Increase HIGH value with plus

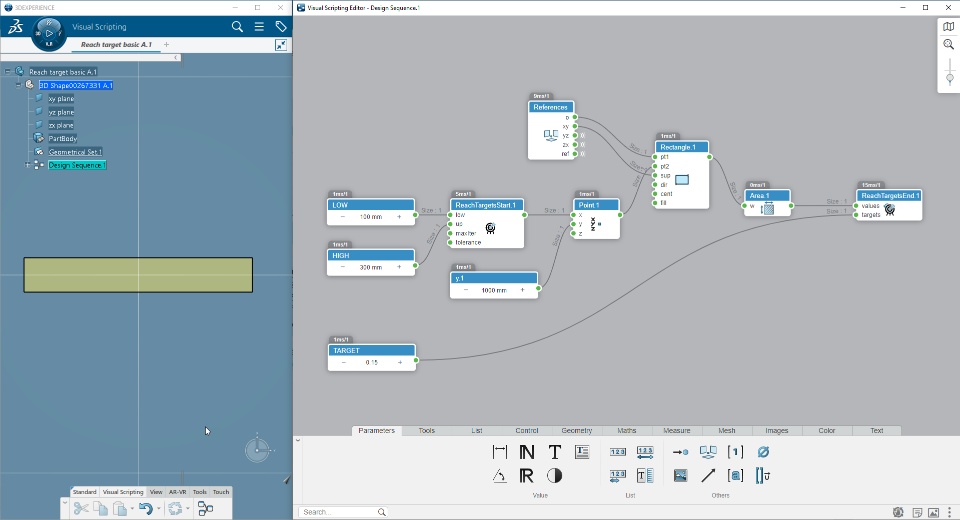coord(399,267)
